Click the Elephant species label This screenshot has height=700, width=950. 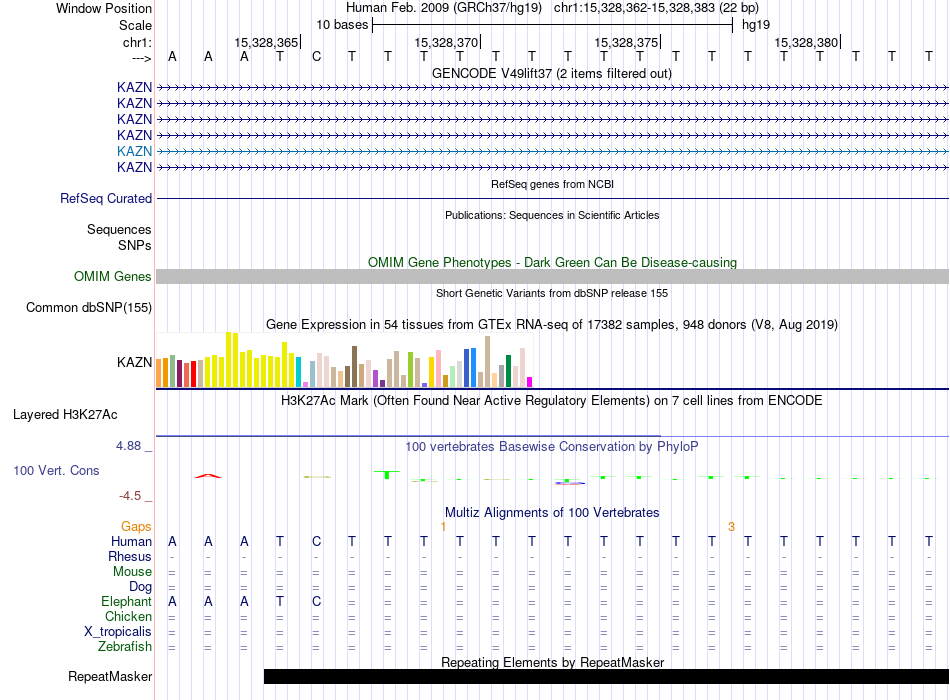(x=126, y=602)
